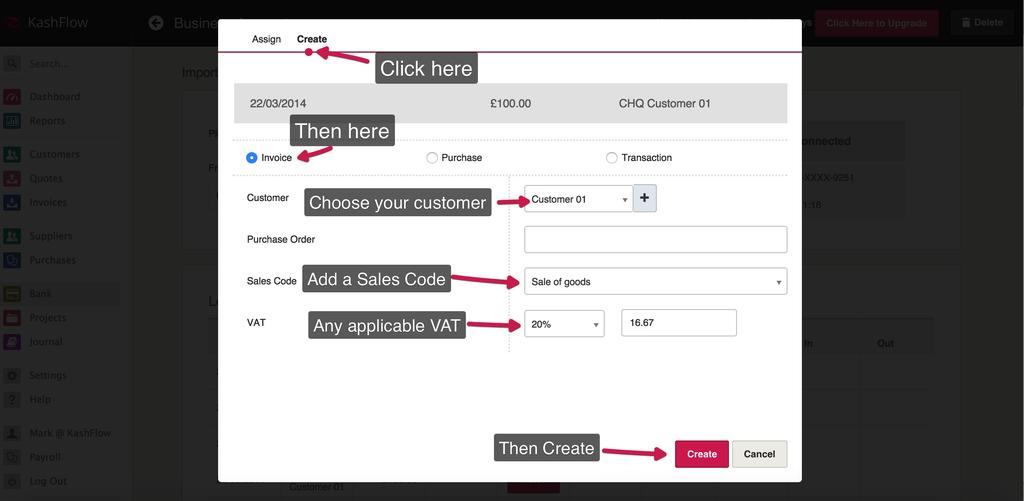The height and width of the screenshot is (501, 1024).
Task: Select the Invoice radio button
Action: (x=252, y=158)
